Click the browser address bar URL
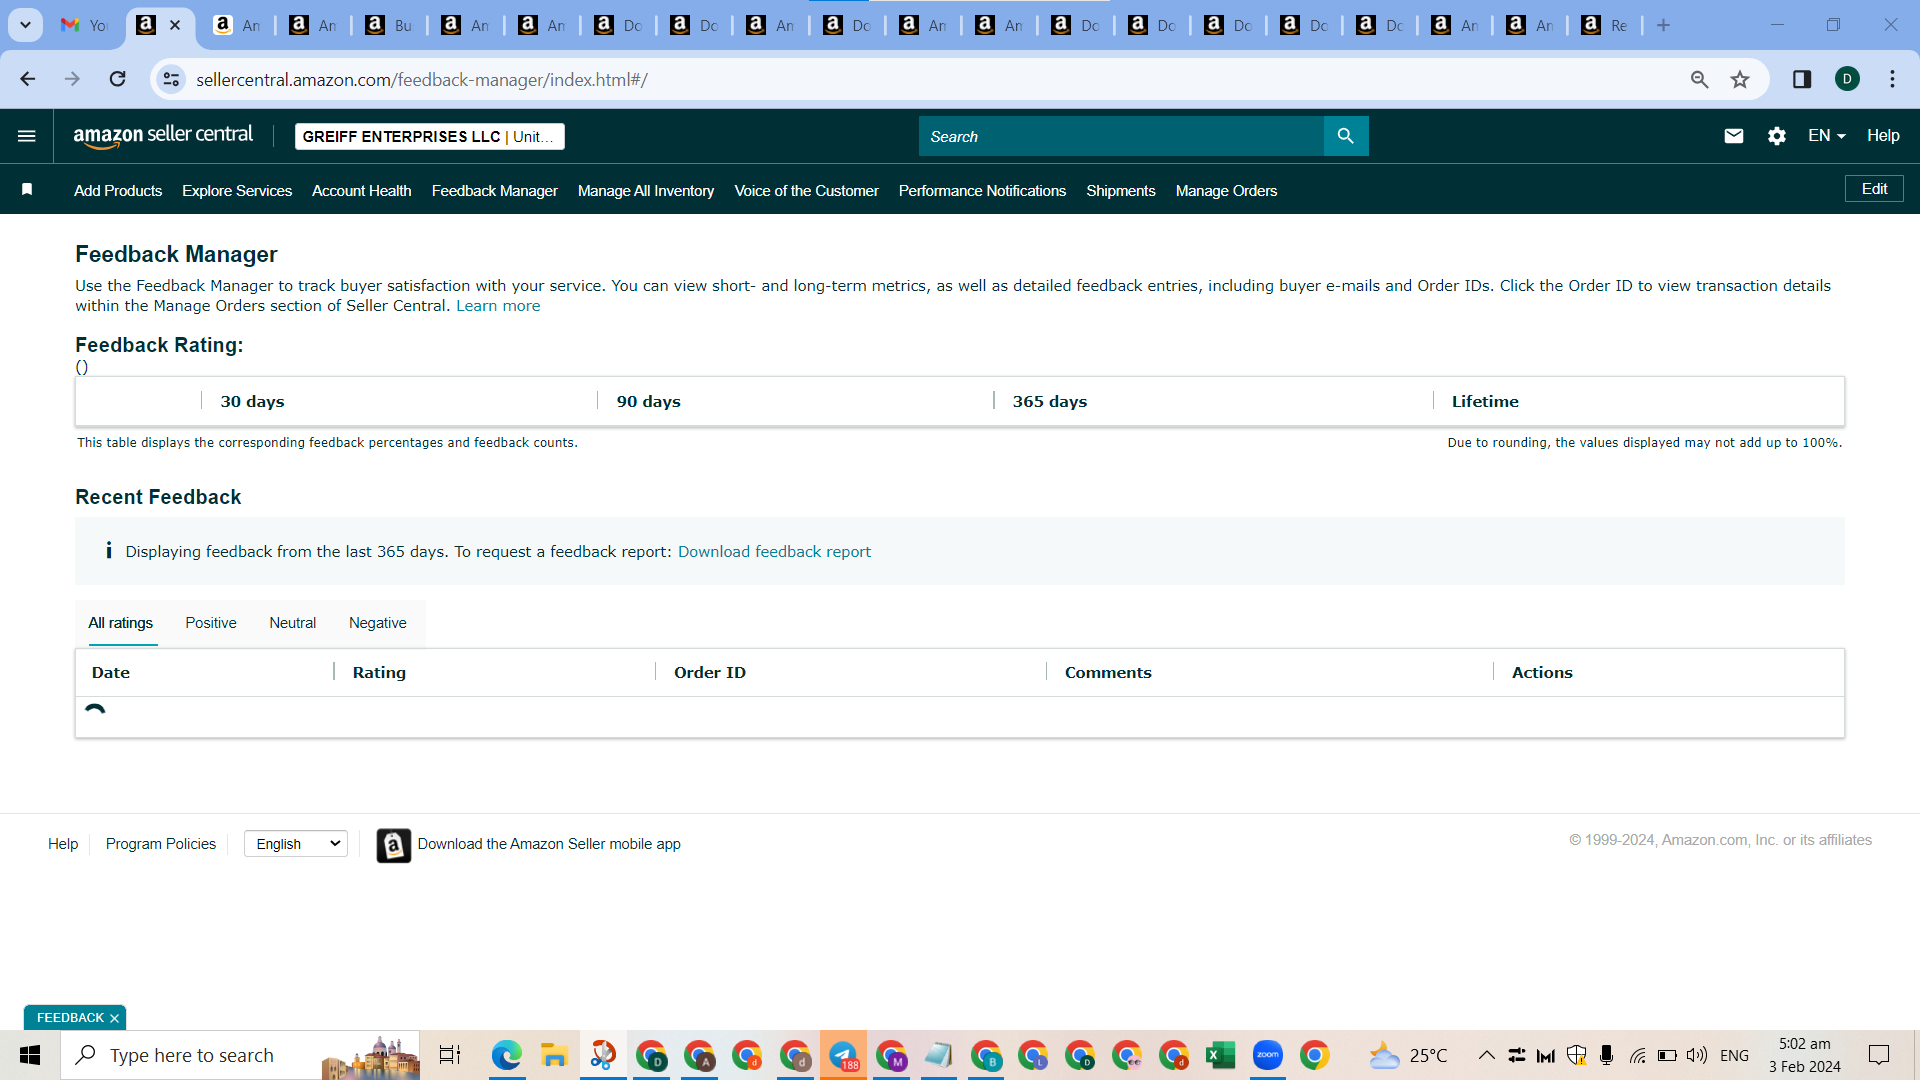This screenshot has width=1920, height=1080. (x=422, y=80)
